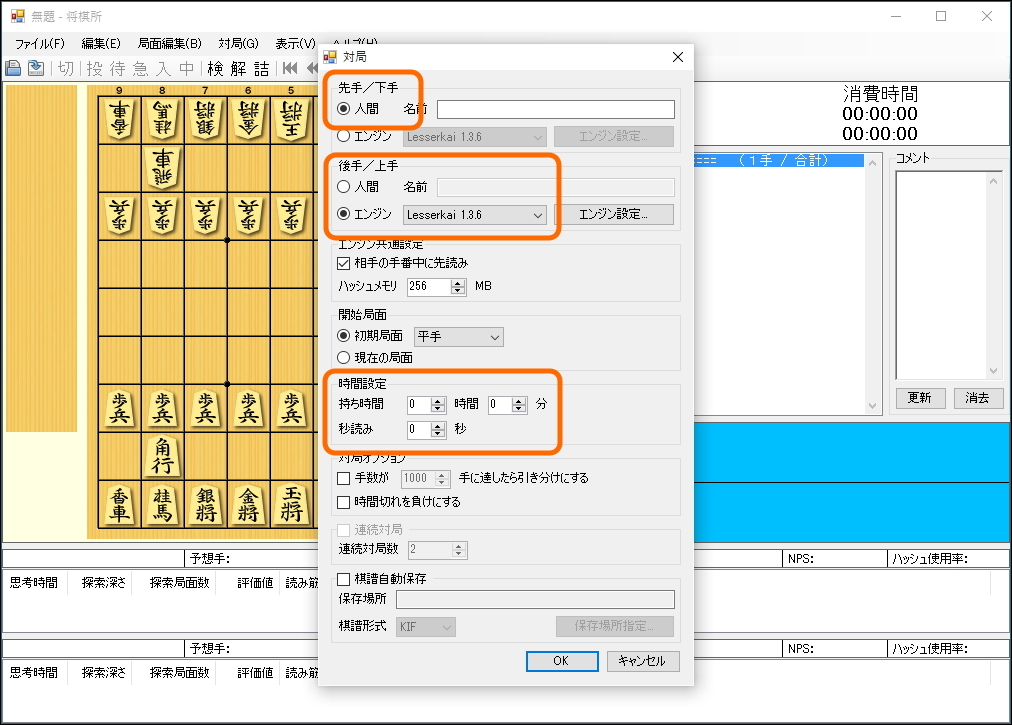
Task: Open the 局面編集 menu
Action: pyautogui.click(x=169, y=43)
